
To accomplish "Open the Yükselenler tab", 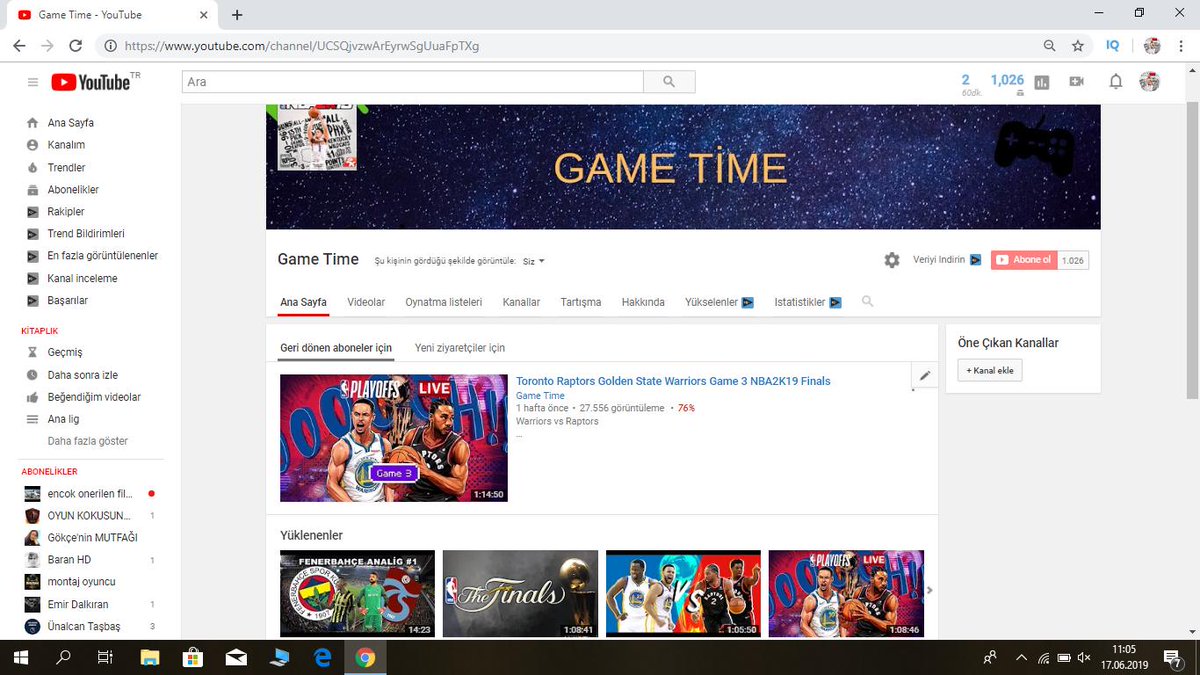I will (x=719, y=302).
